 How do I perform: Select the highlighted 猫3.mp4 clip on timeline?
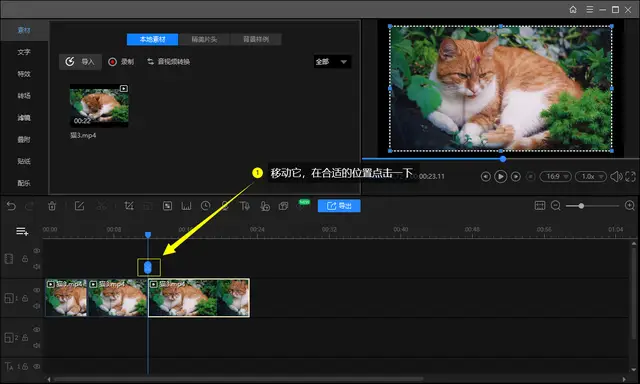(199, 297)
